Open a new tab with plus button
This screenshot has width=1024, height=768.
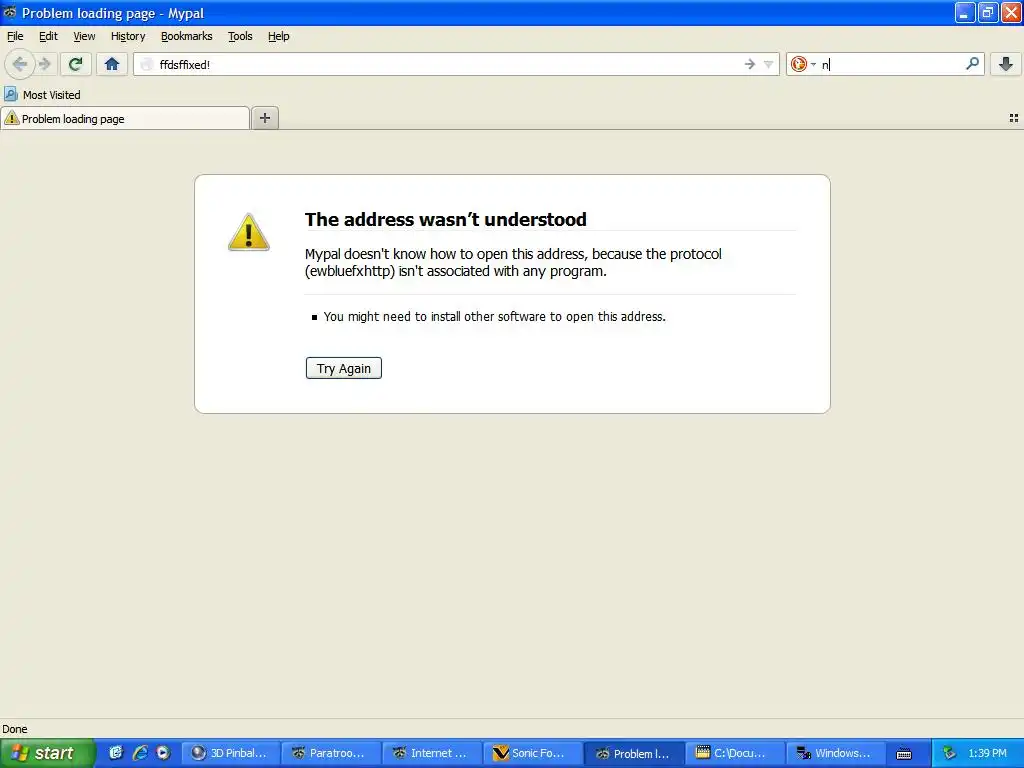(x=264, y=118)
